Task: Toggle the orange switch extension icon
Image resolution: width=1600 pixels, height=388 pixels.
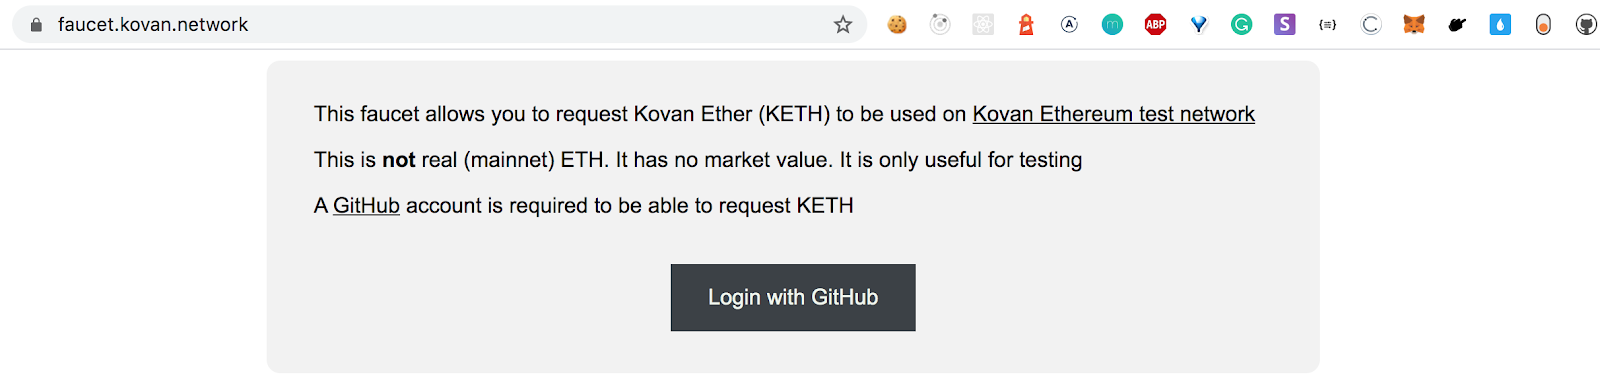Action: (1543, 25)
